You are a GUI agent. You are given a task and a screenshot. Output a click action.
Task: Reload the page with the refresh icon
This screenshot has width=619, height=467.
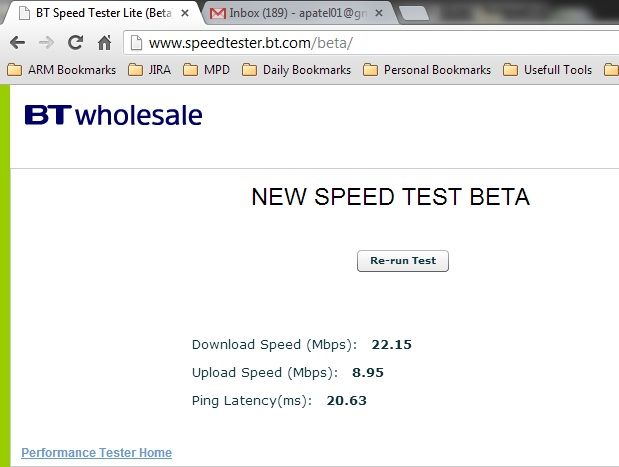[x=75, y=42]
